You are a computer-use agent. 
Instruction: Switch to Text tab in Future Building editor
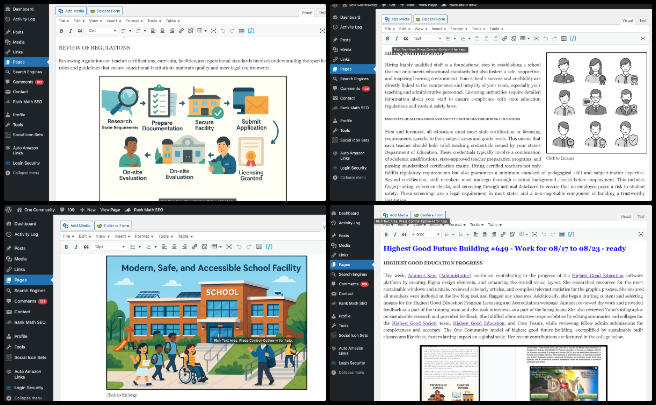641,216
